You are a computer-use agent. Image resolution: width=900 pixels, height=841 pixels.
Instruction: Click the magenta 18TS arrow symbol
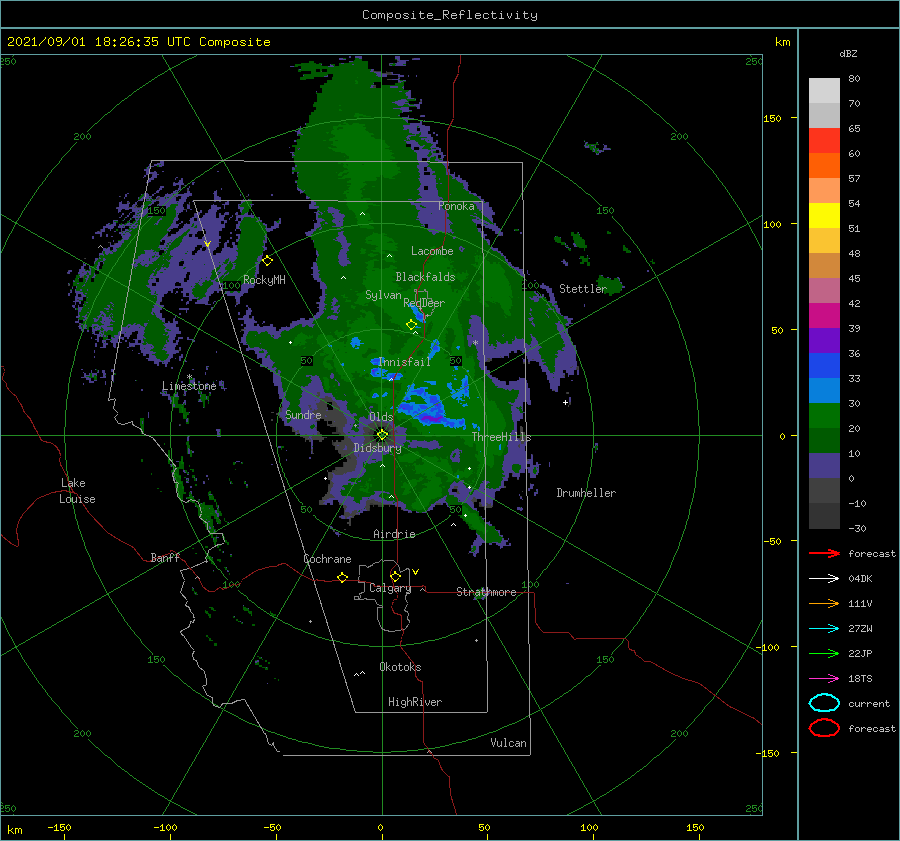point(824,679)
